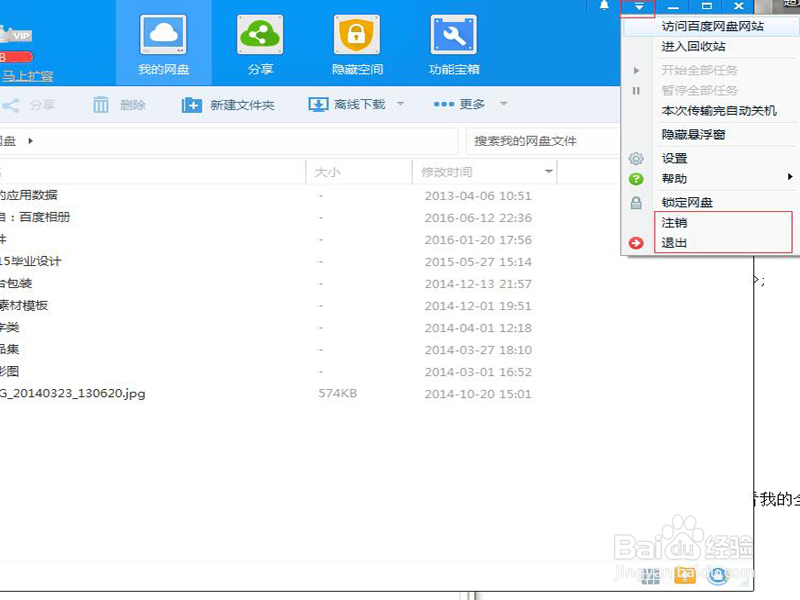Click the date 2014-03-27 18:10
The height and width of the screenshot is (600, 800).
478,350
